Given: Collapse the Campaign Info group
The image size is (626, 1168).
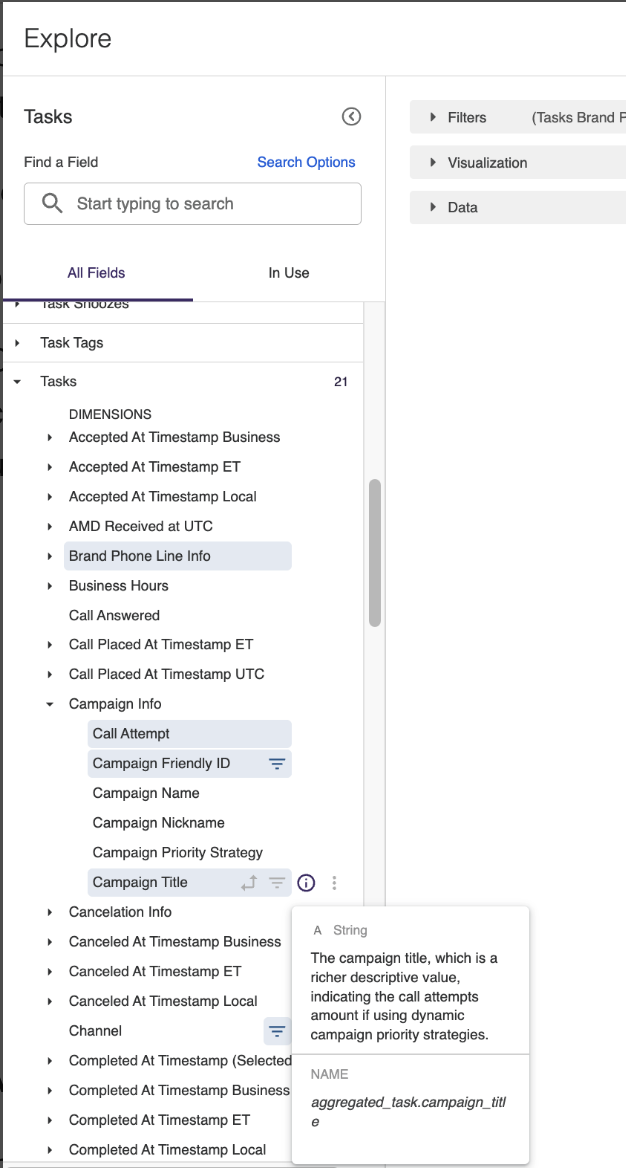Looking at the screenshot, I should [x=50, y=704].
